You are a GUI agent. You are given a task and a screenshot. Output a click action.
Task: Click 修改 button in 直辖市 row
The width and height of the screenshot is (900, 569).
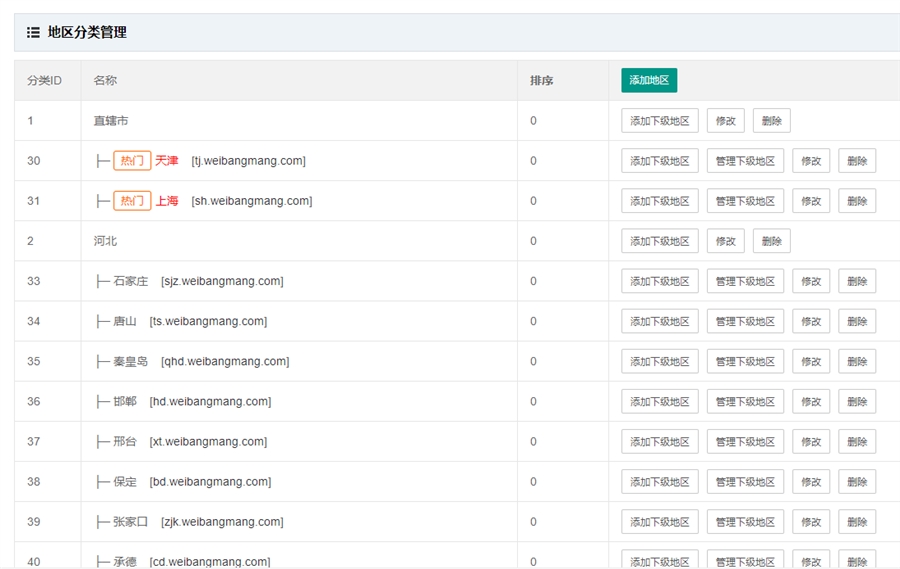tap(725, 121)
